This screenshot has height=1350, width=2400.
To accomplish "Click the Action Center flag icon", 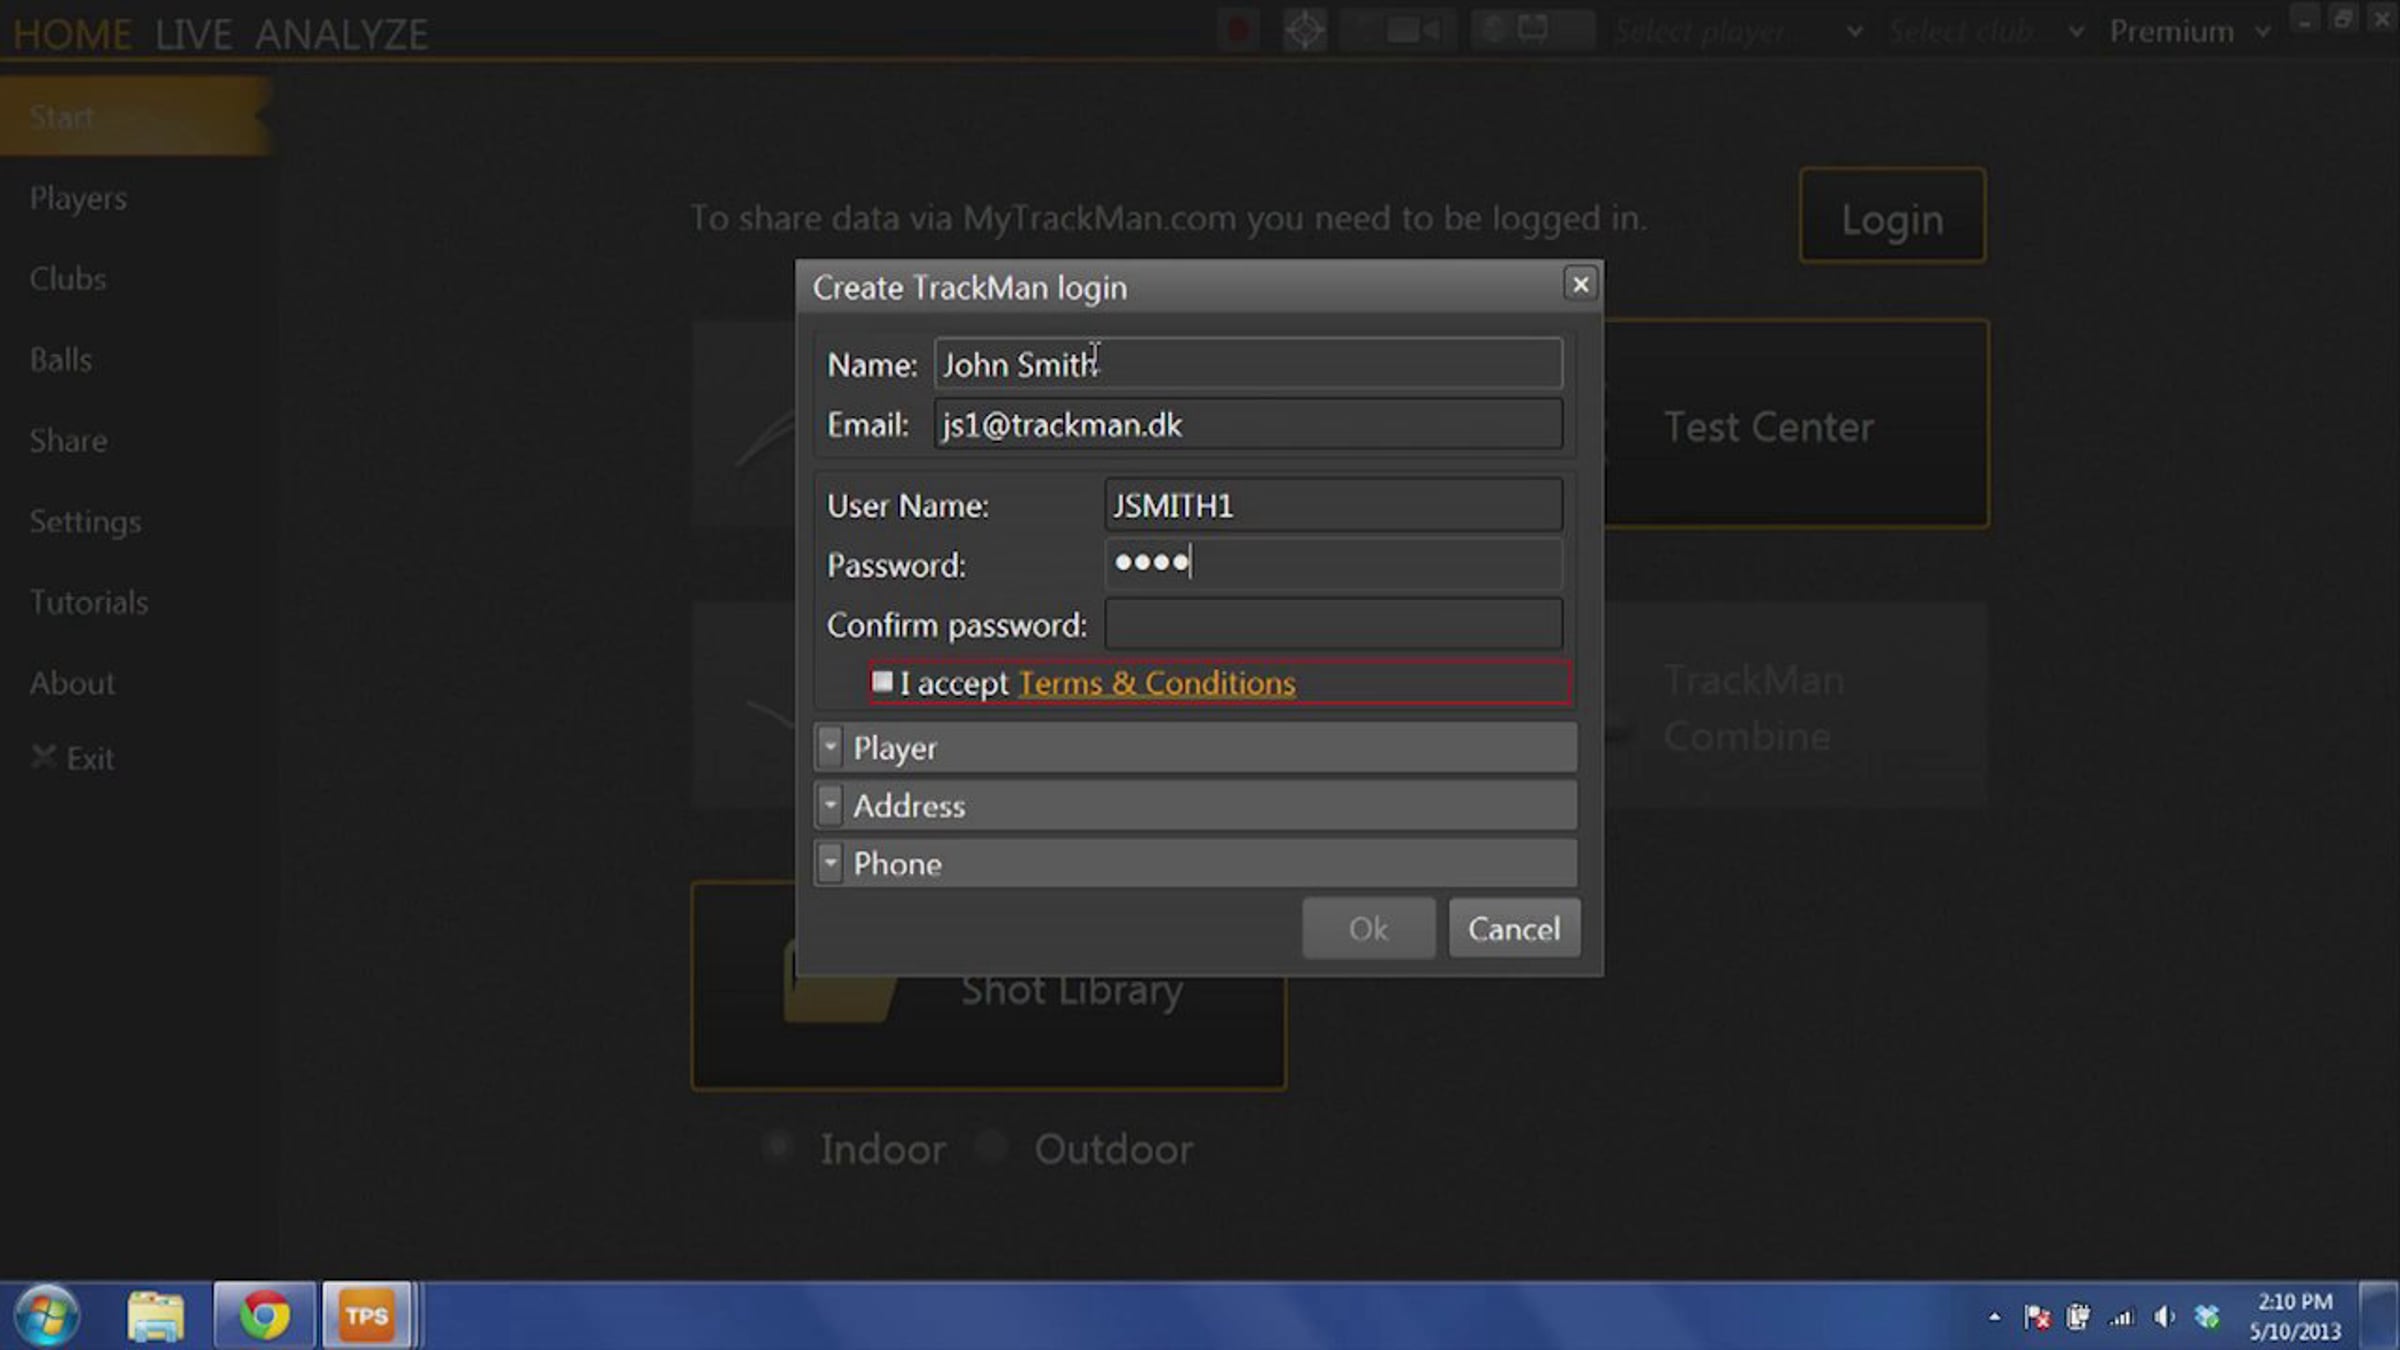I will click(x=2036, y=1317).
